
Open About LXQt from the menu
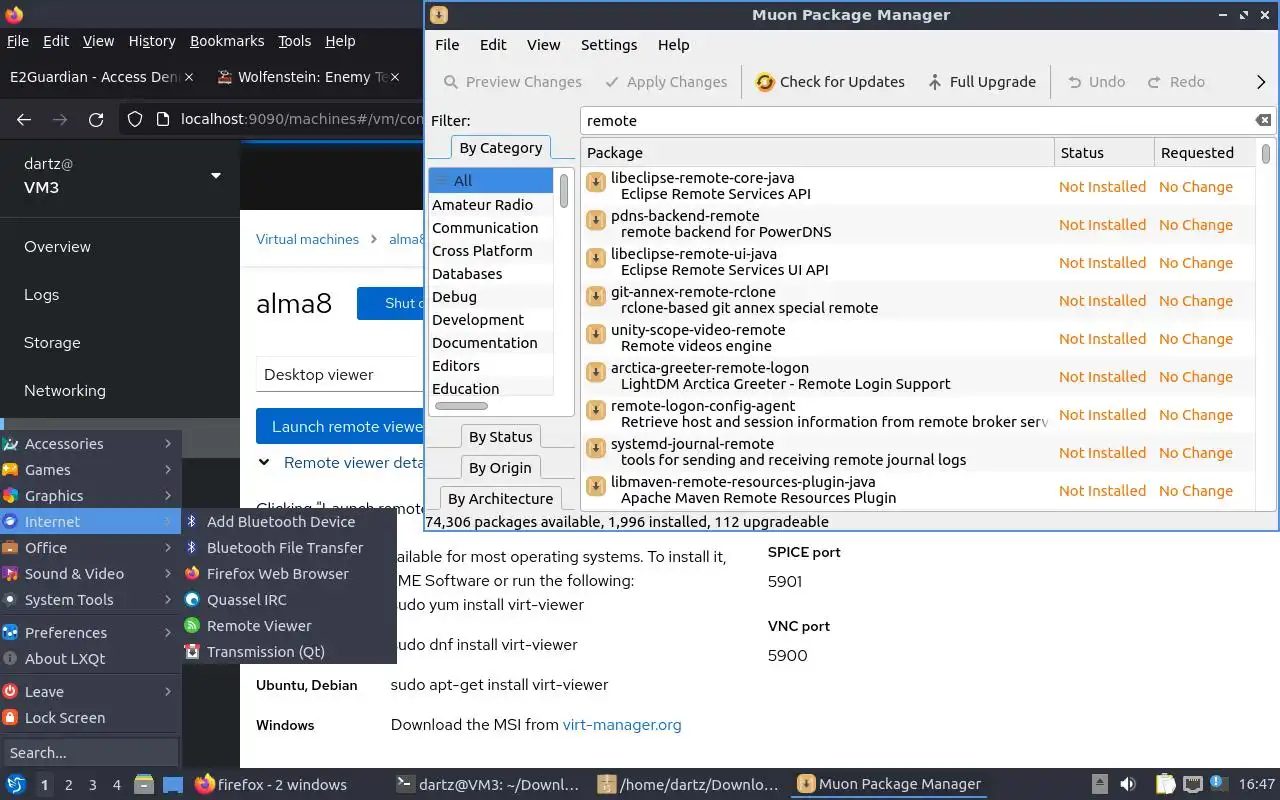click(x=90, y=659)
